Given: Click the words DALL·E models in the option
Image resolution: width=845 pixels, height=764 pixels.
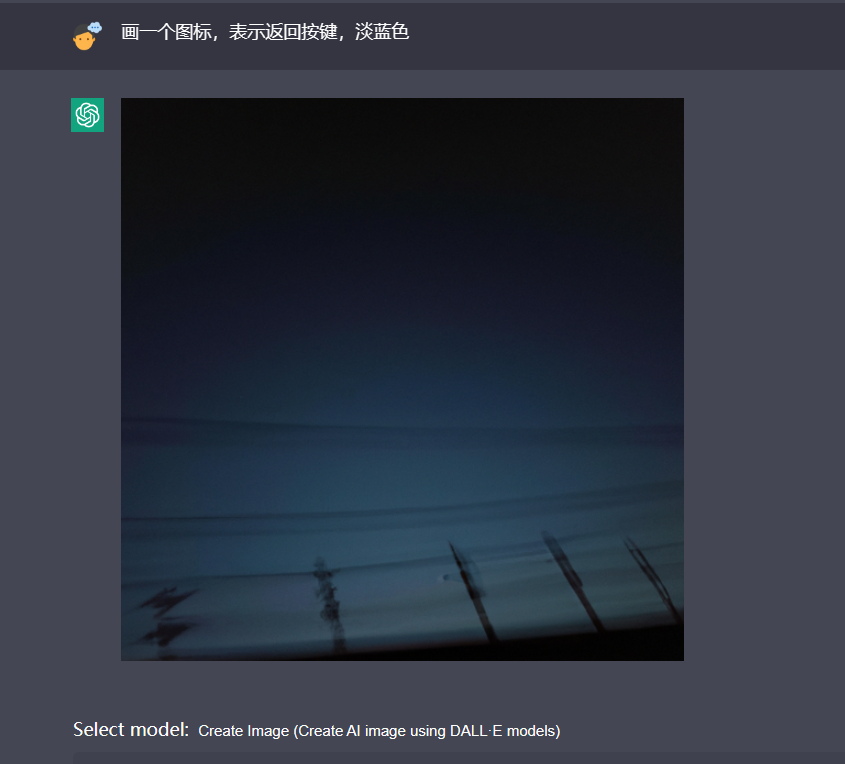Looking at the screenshot, I should click(x=505, y=731).
